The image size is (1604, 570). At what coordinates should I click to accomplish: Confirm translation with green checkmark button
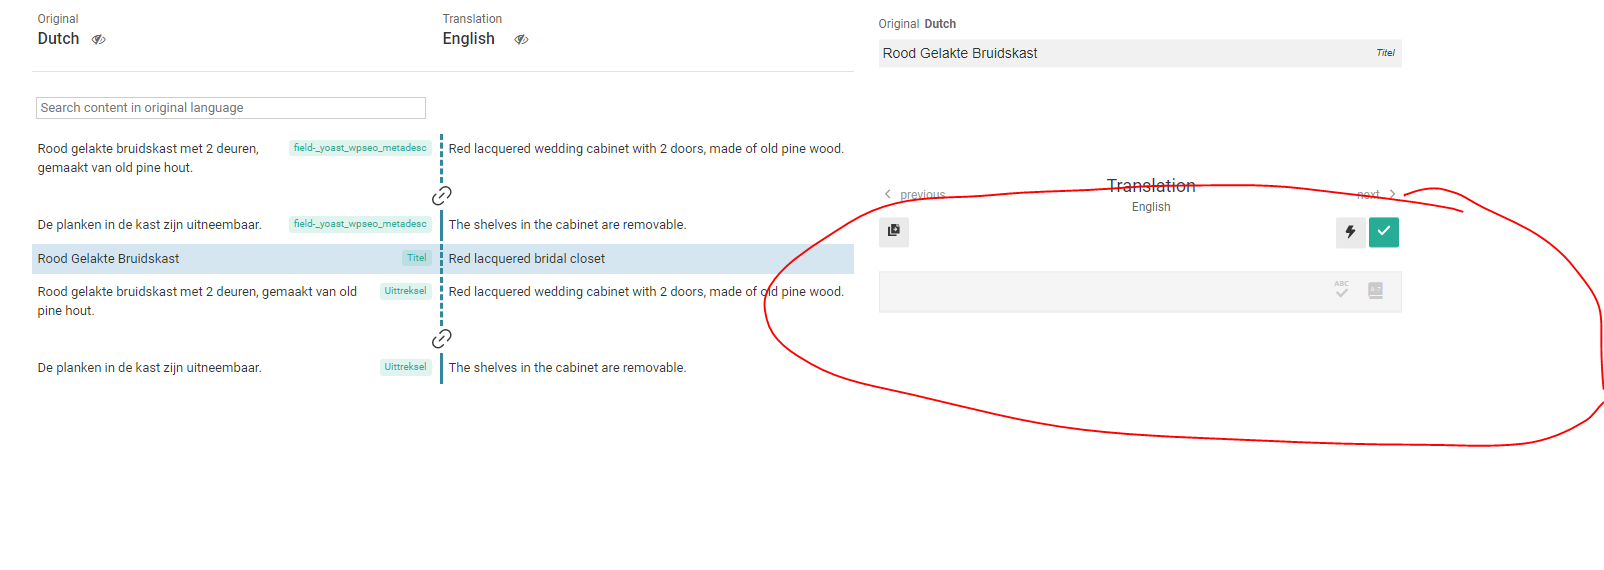[x=1384, y=232]
